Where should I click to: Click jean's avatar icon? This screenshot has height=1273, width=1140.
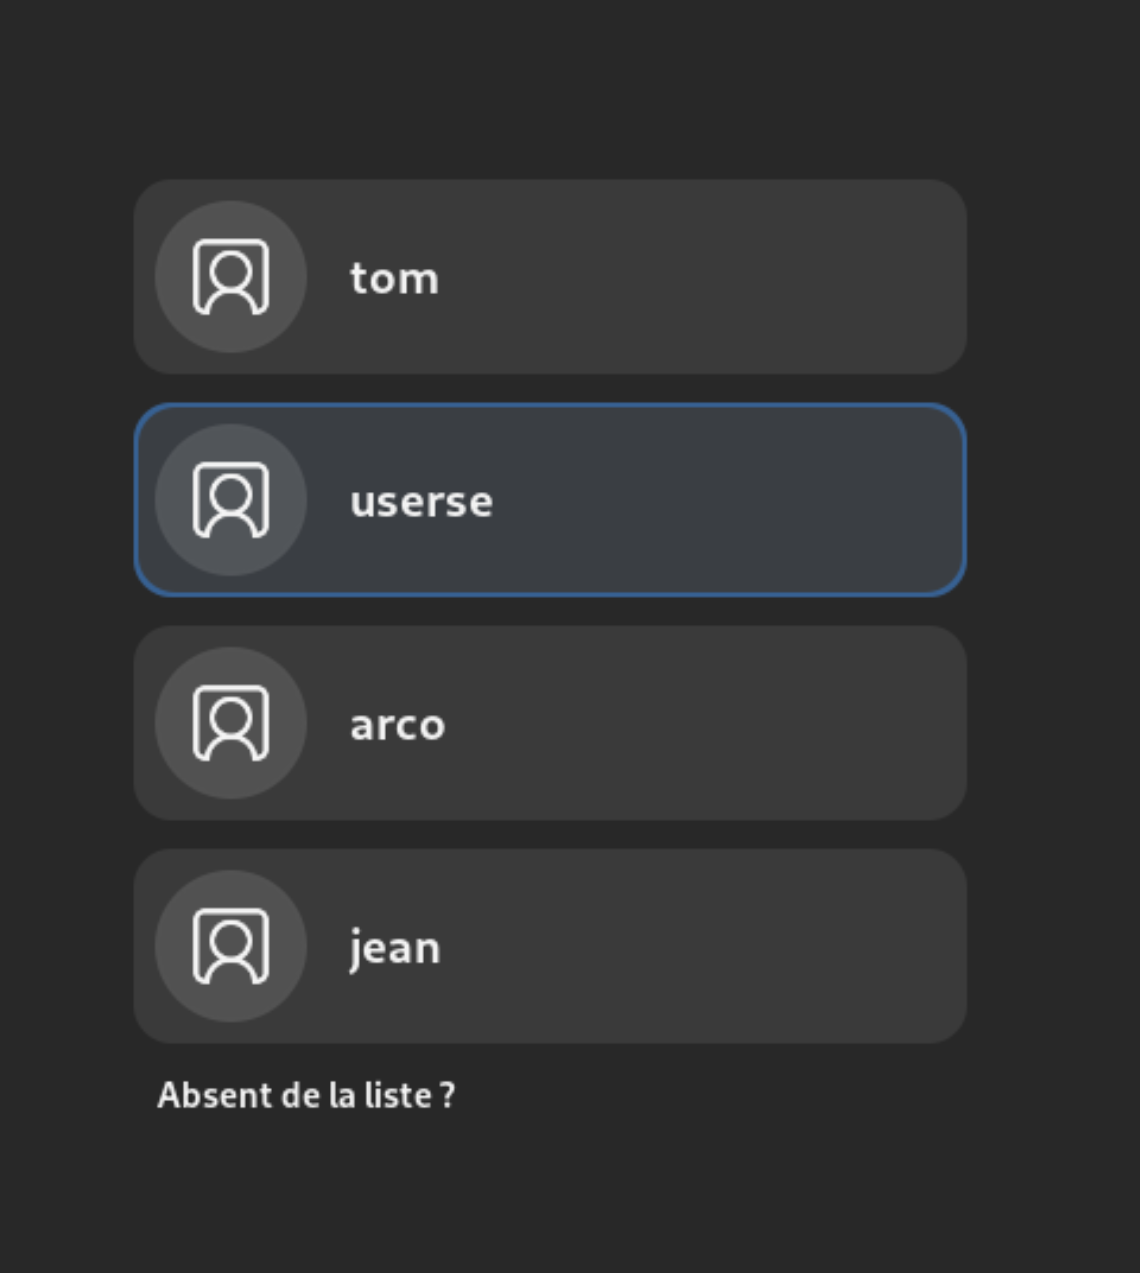[231, 946]
